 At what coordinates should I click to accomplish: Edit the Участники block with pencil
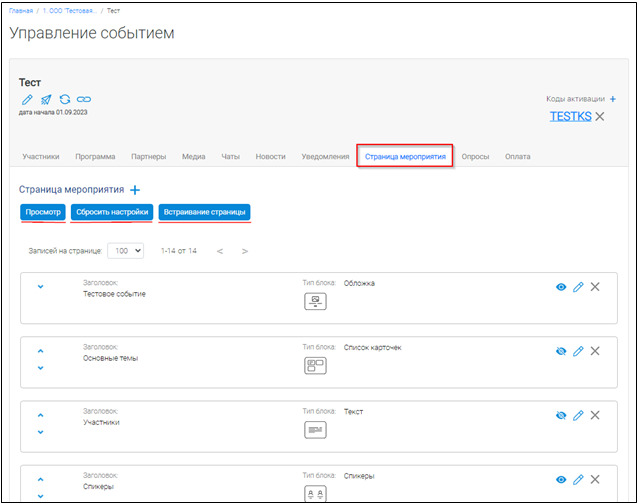[578, 415]
